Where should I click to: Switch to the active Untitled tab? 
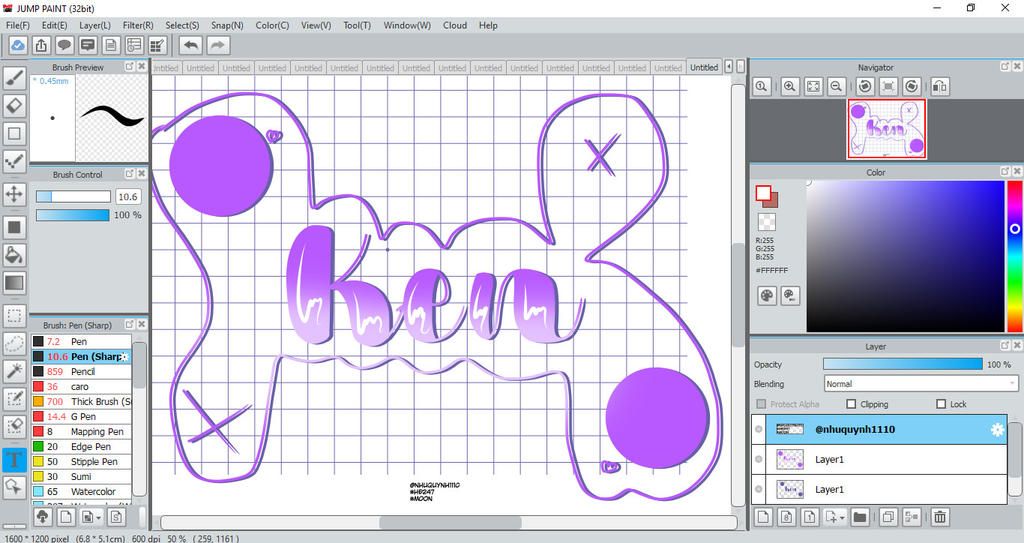pos(704,67)
